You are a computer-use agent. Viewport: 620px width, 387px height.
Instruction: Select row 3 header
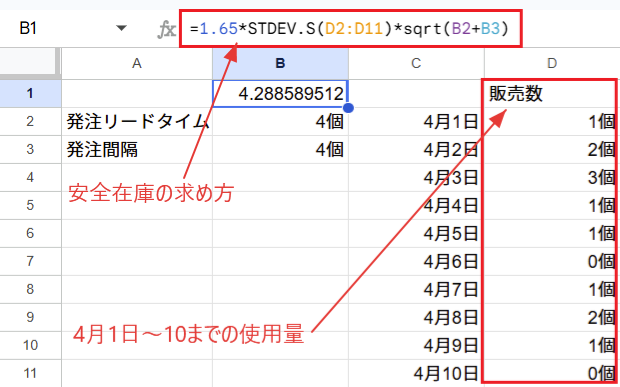click(30, 149)
